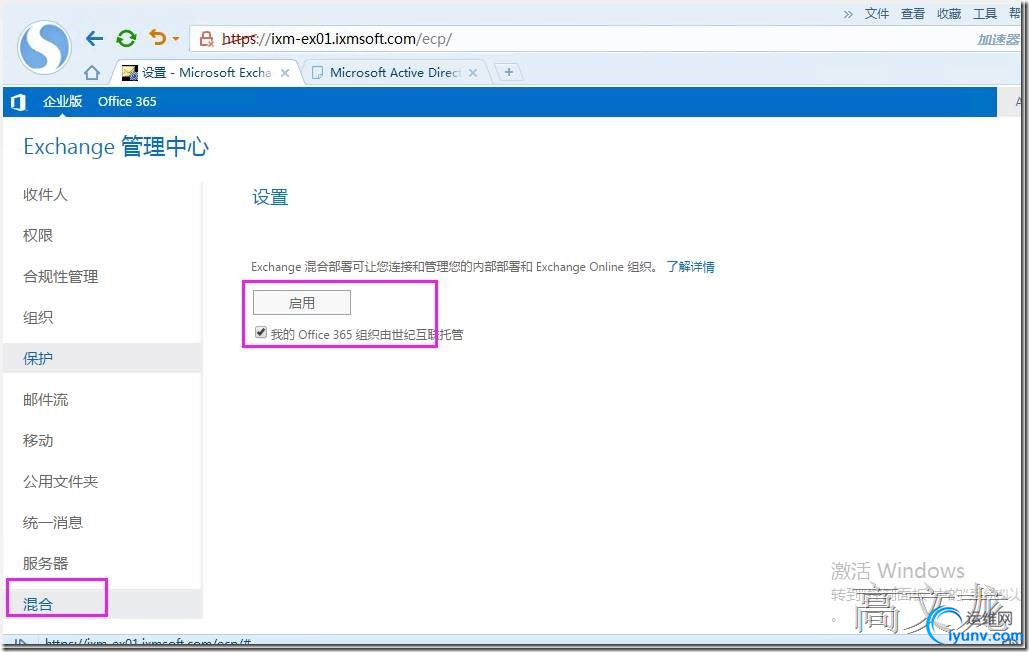The image size is (1029, 652).
Task: Open the 了解详情 link
Action: 690,267
